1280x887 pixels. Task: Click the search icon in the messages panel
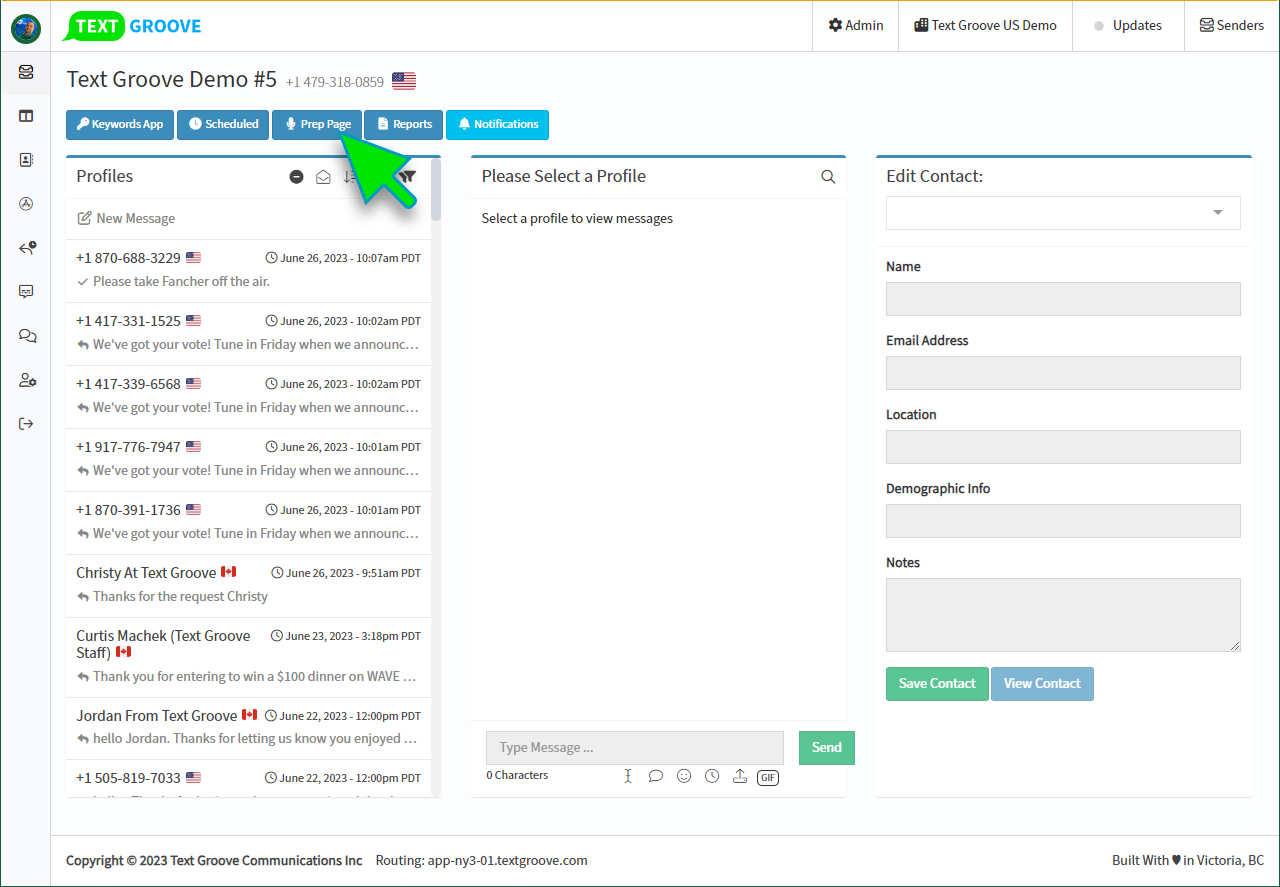(828, 177)
